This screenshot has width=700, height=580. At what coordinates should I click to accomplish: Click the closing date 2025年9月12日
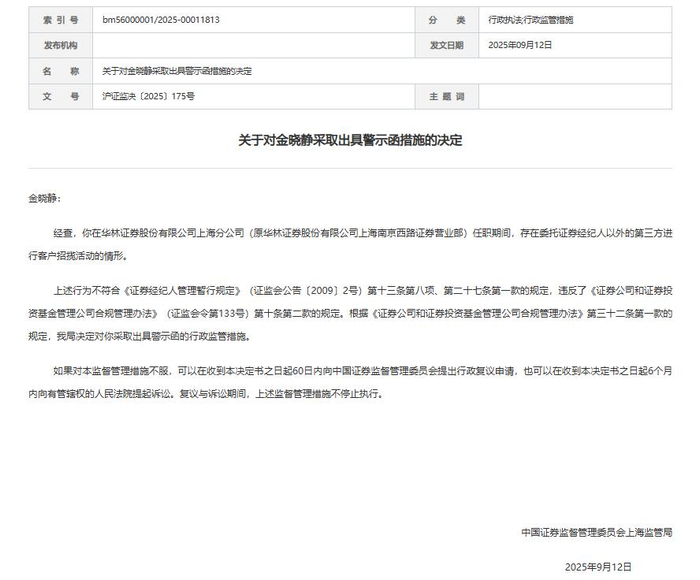pyautogui.click(x=598, y=567)
